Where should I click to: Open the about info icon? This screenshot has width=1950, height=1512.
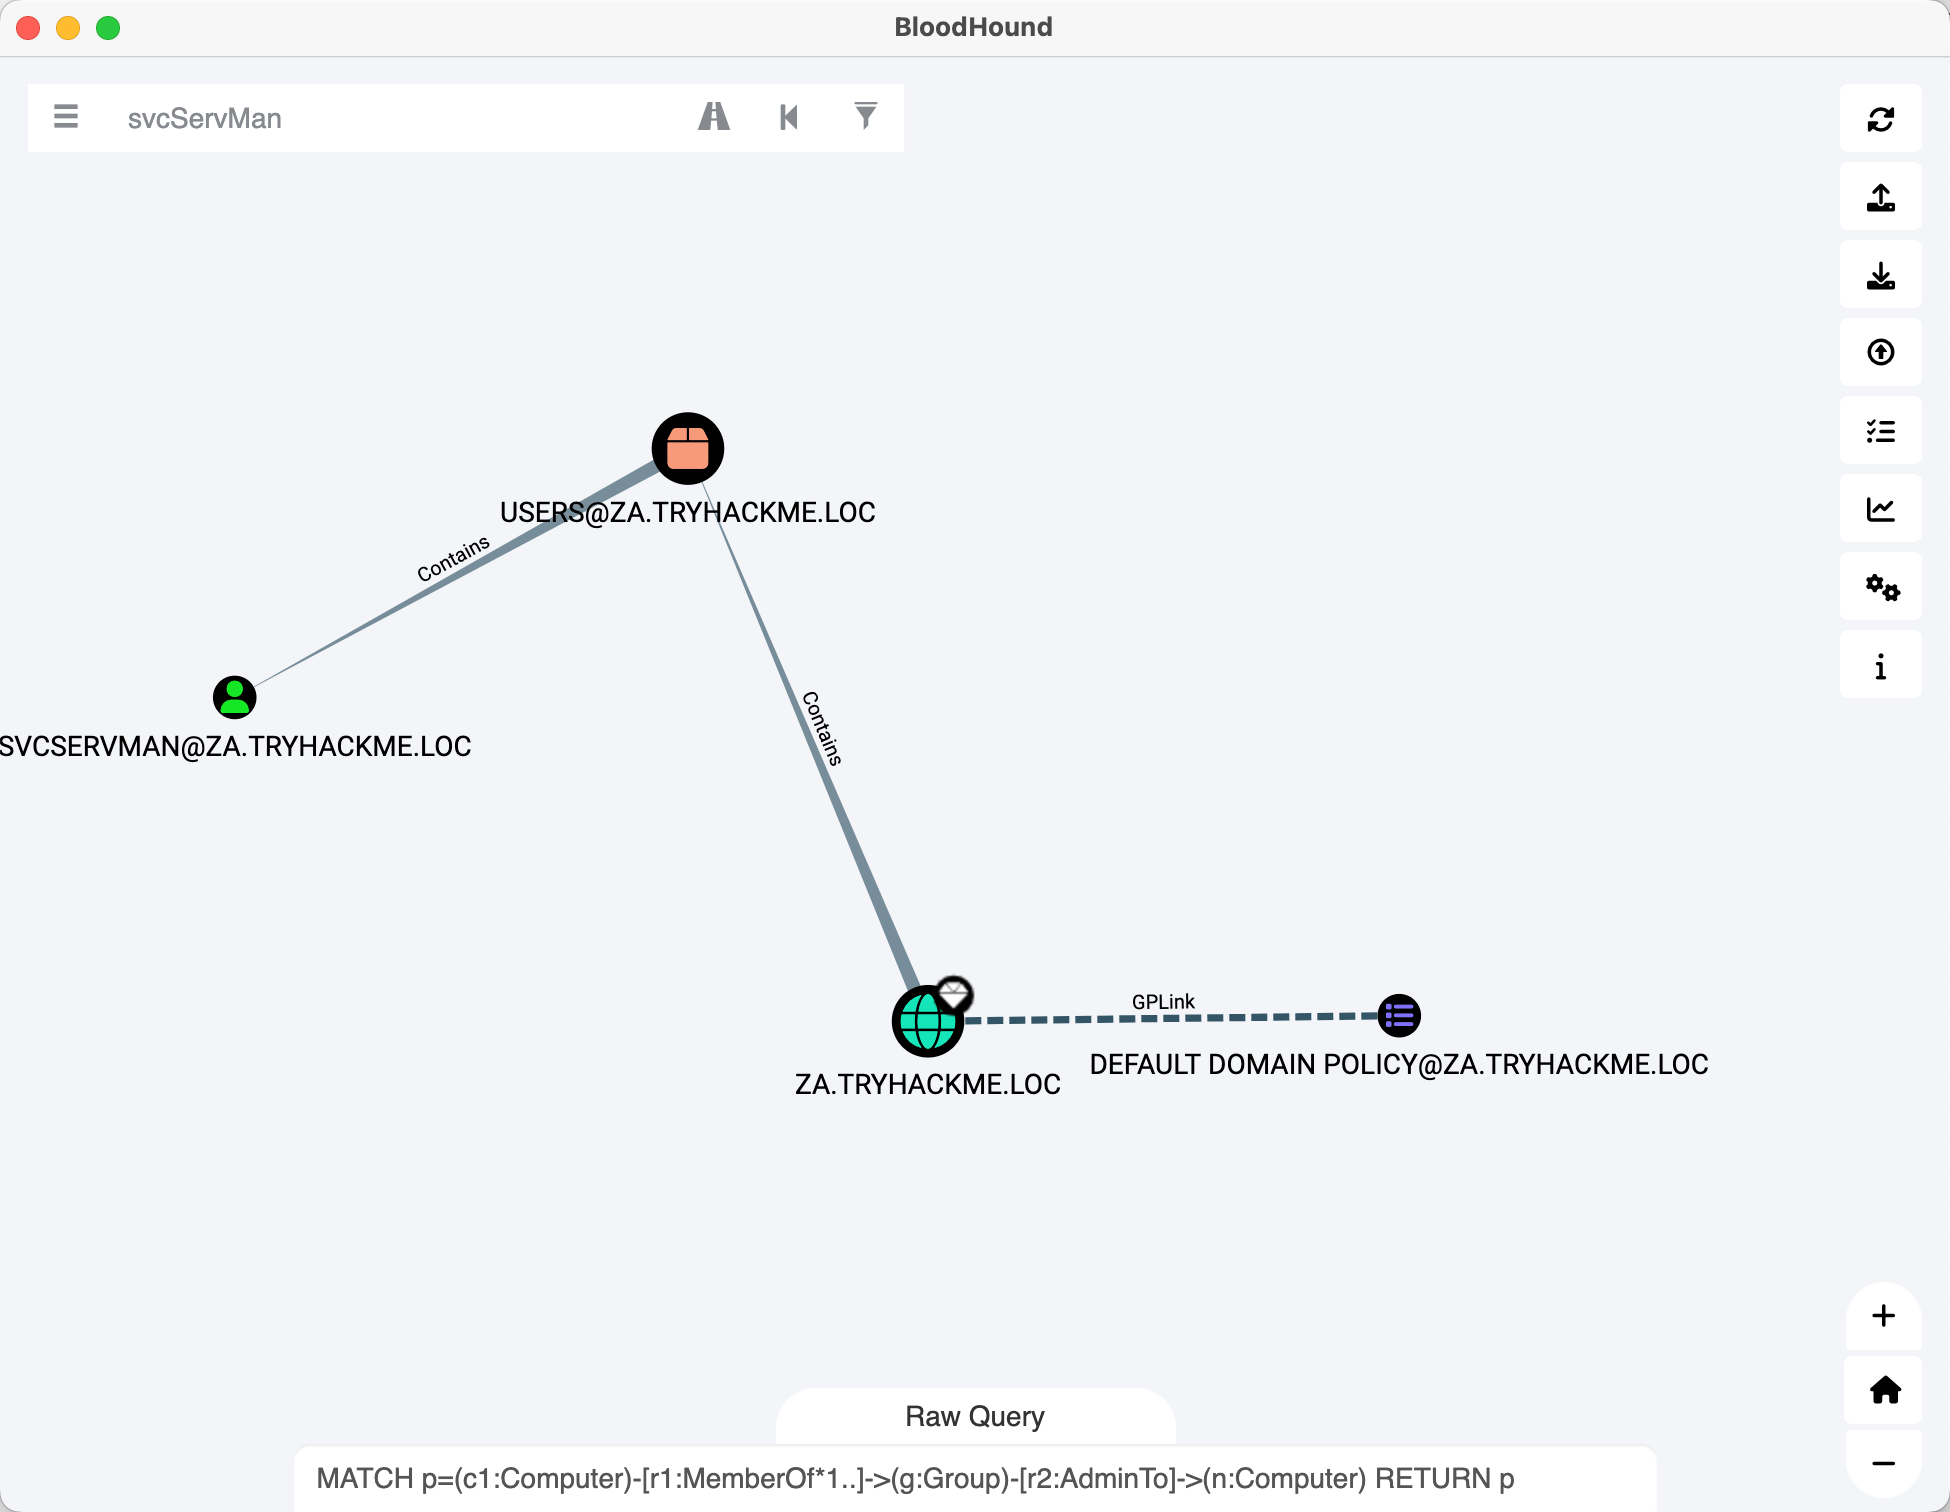tap(1881, 665)
